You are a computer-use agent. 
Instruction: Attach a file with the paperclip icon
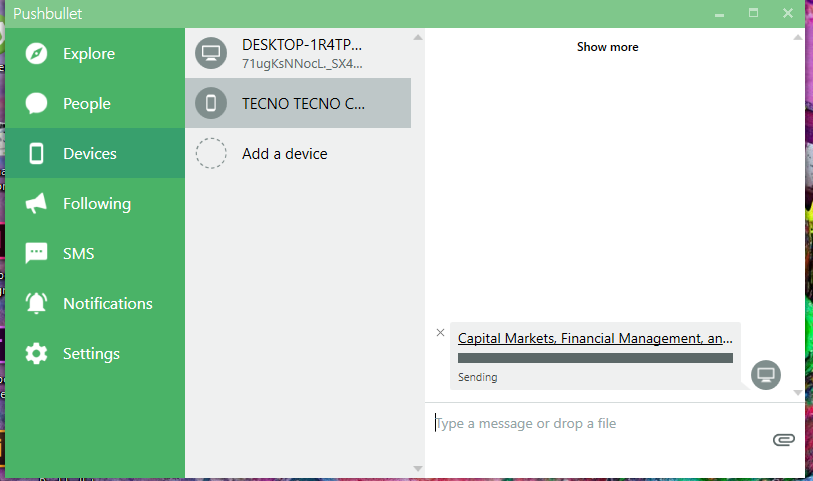tap(783, 440)
